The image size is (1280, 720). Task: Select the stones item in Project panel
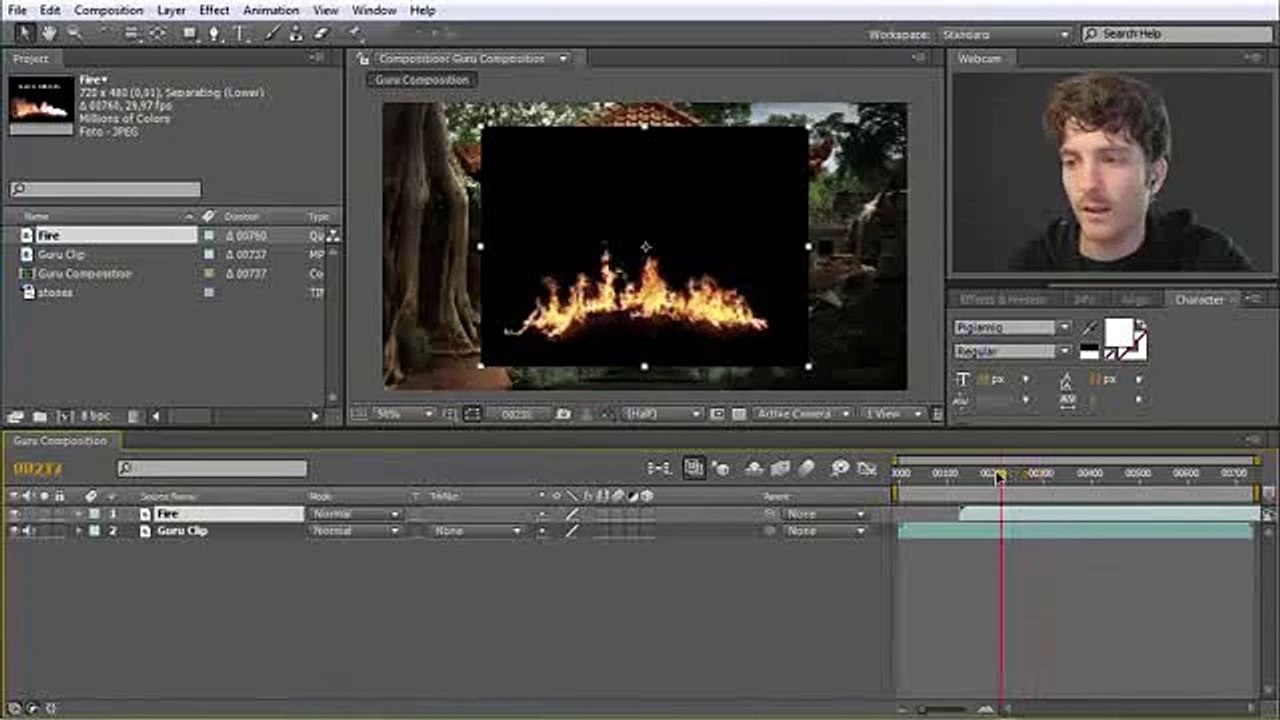[x=55, y=292]
